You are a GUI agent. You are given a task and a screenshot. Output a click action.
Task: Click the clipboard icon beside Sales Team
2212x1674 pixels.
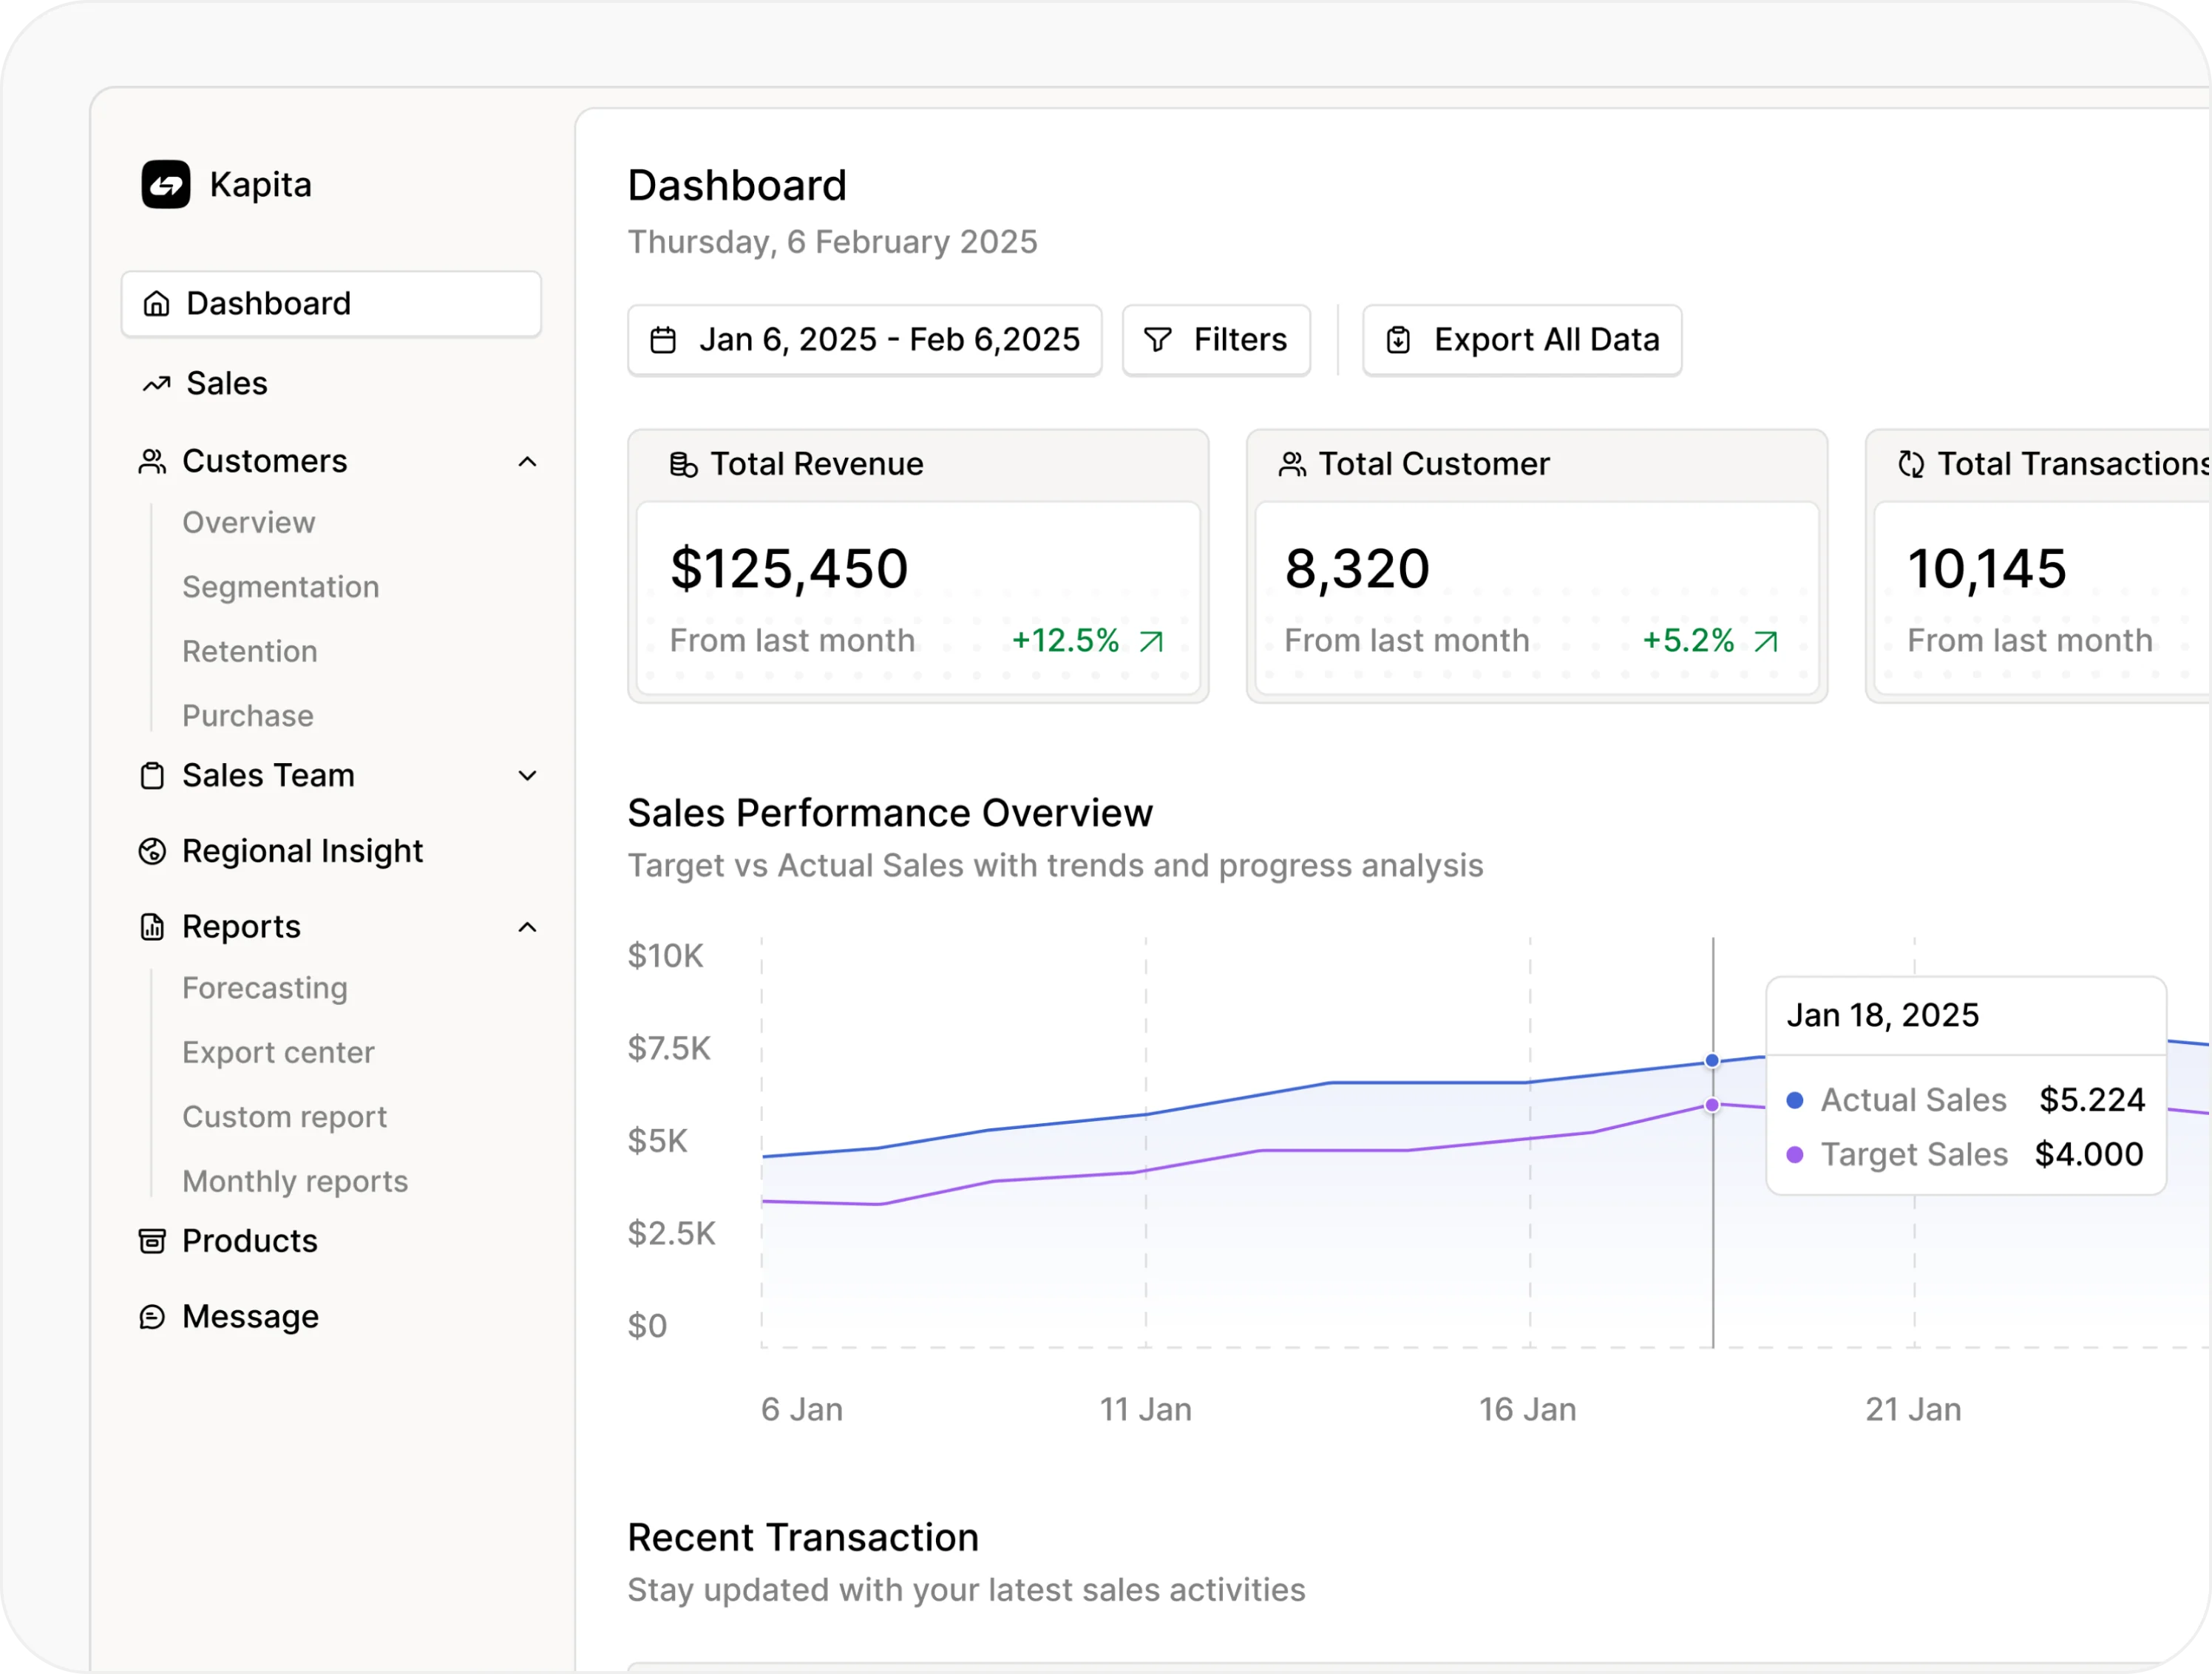coord(152,776)
